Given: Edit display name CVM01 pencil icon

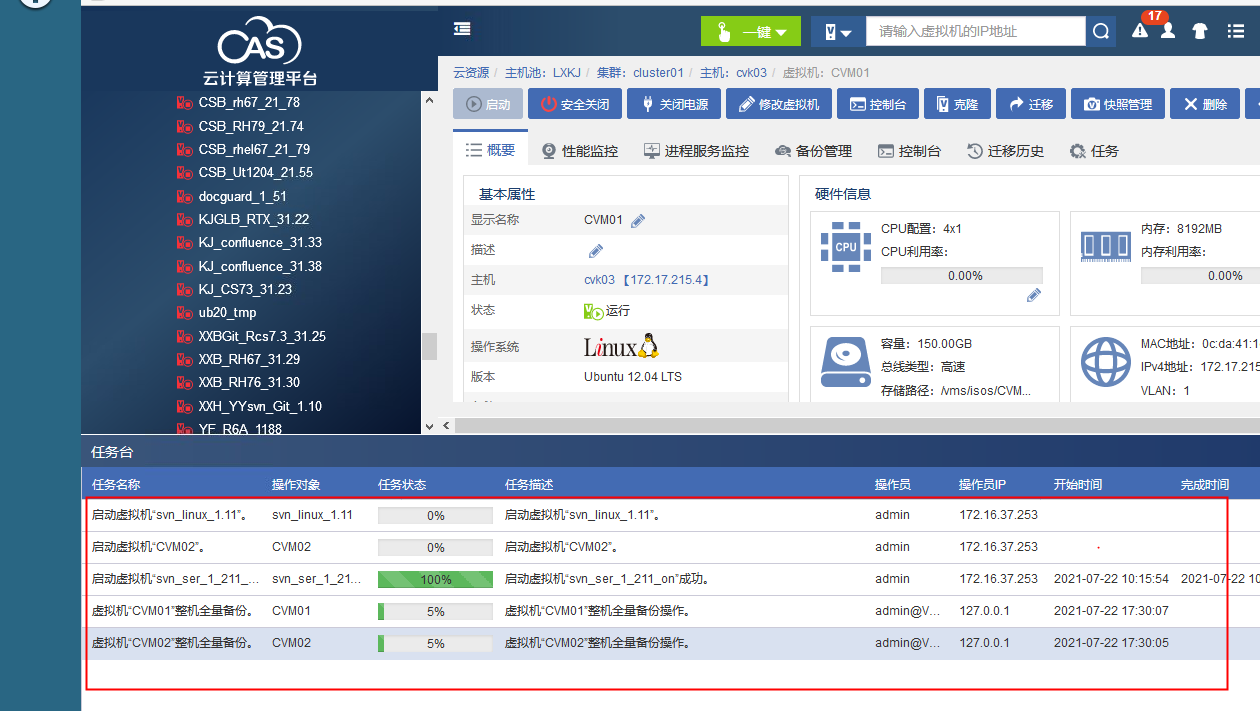Looking at the screenshot, I should point(638,221).
